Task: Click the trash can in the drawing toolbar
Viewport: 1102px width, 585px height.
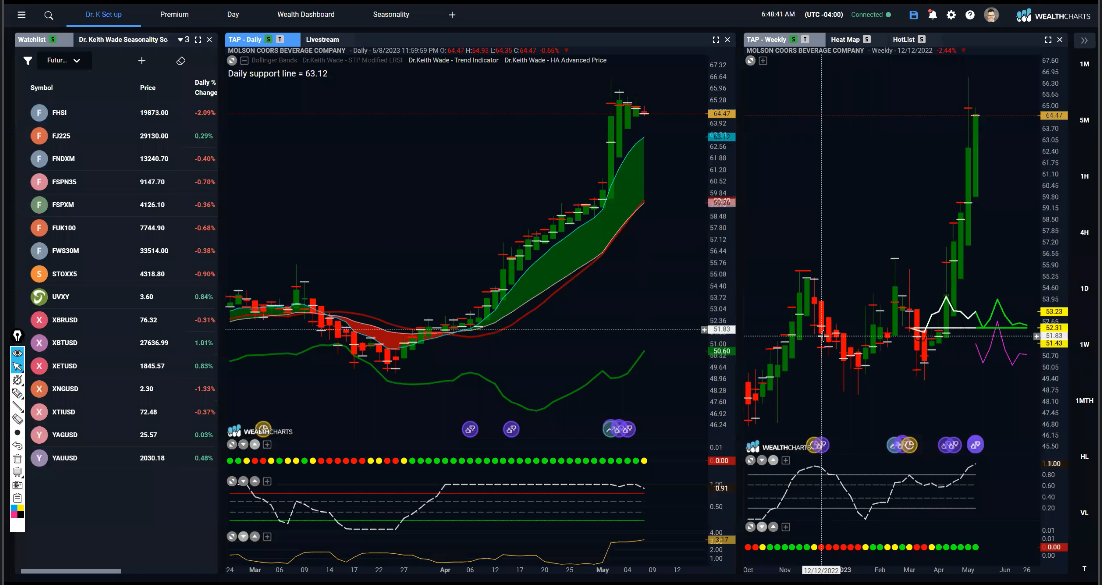Action: point(18,458)
